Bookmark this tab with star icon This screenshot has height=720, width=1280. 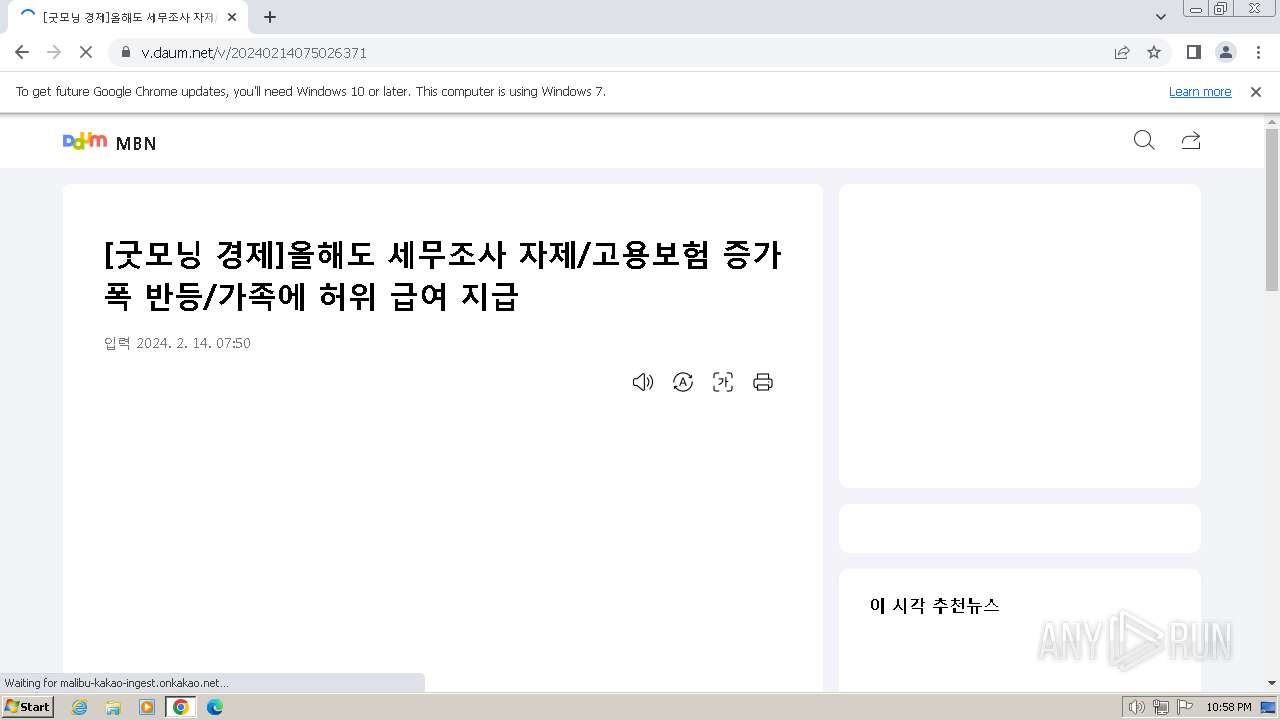1154,52
